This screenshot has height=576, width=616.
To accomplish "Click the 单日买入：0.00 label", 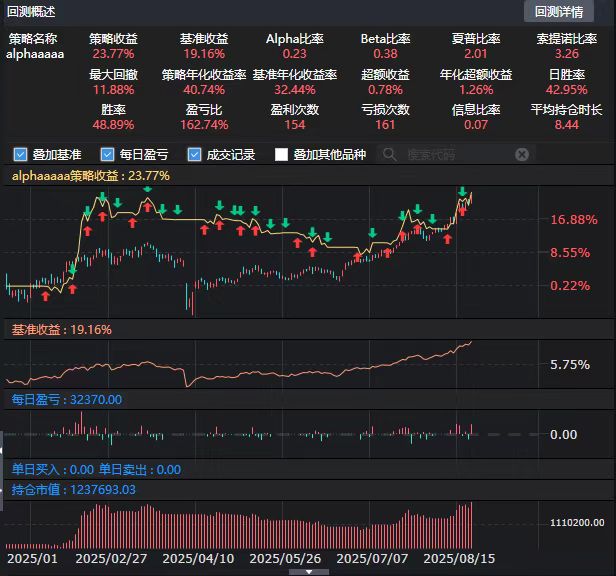I will 53,470.
